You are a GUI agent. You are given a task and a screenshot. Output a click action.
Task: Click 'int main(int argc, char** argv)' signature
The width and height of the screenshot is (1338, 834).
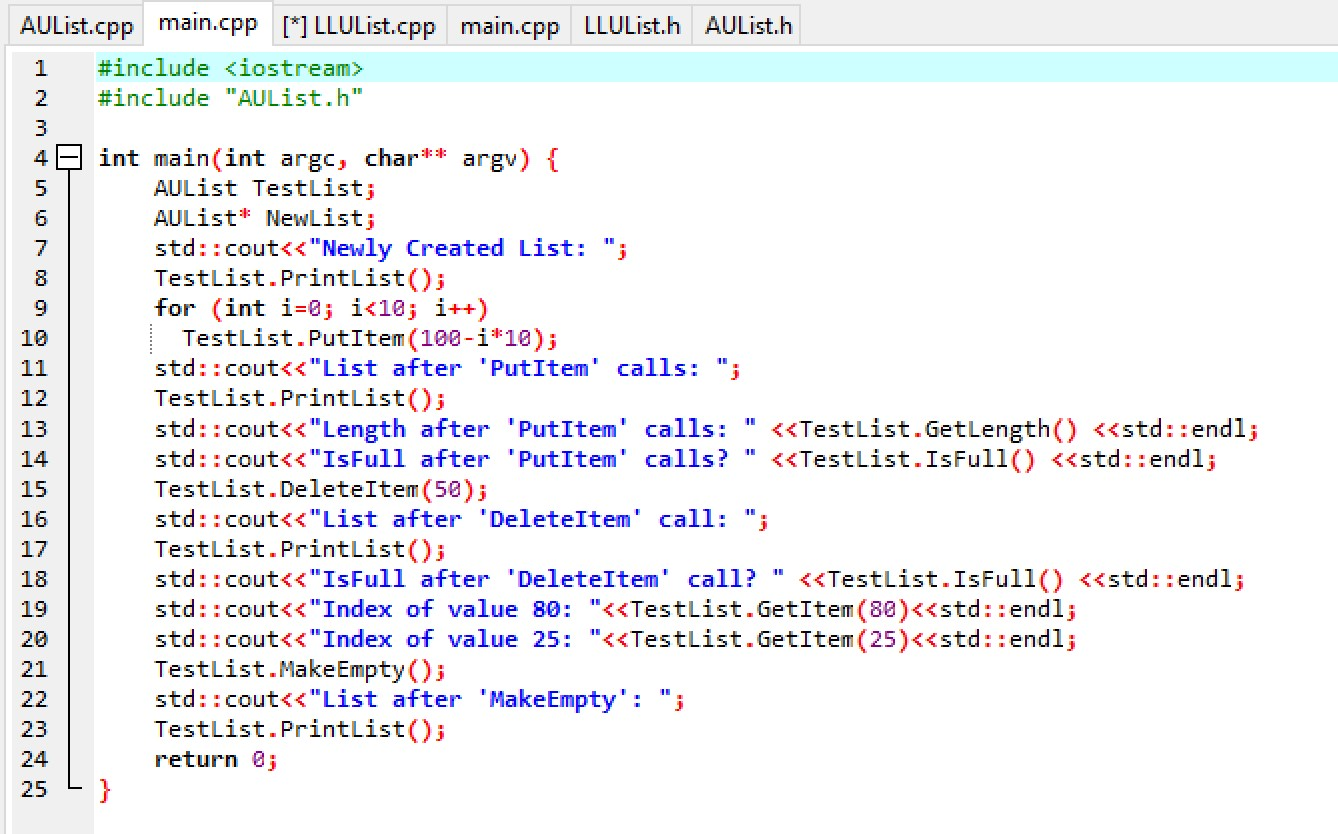pos(315,158)
